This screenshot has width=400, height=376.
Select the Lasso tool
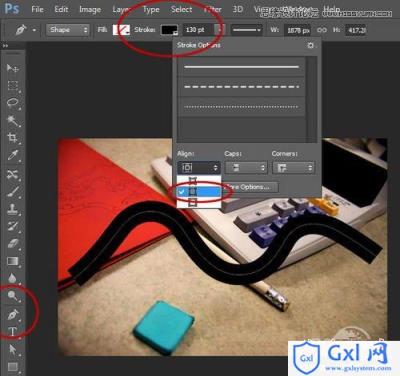pyautogui.click(x=13, y=103)
